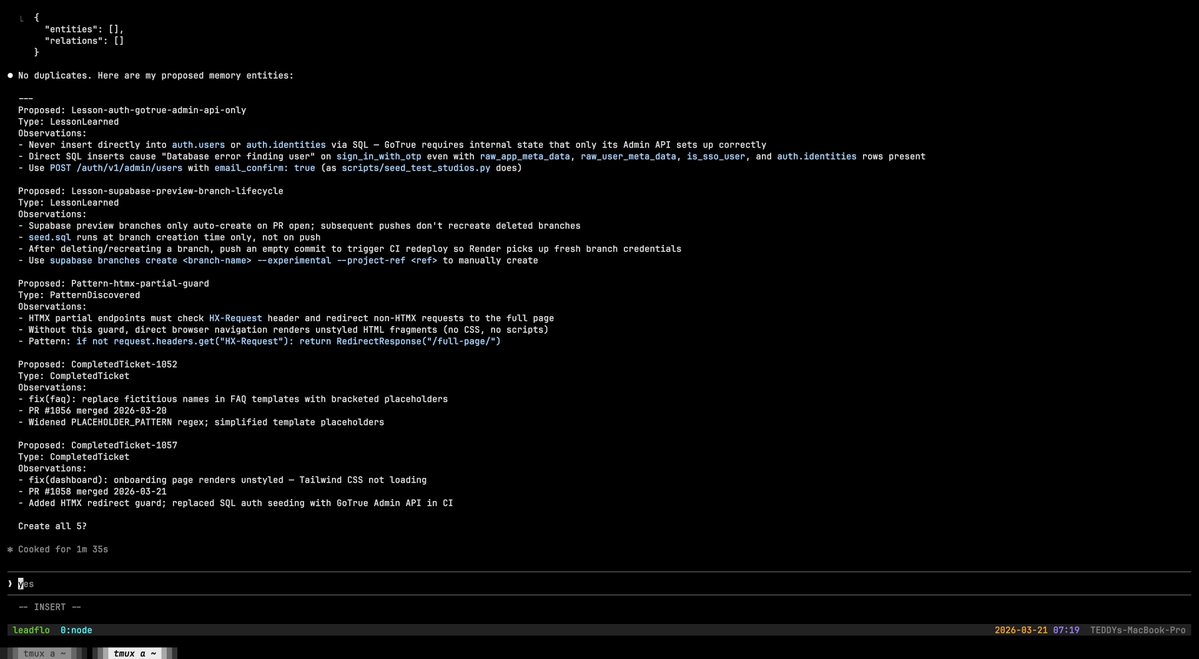Image resolution: width=1199 pixels, height=659 pixels.
Task: Click the "Cooked for 1m 35s" status line
Action: tap(57, 549)
